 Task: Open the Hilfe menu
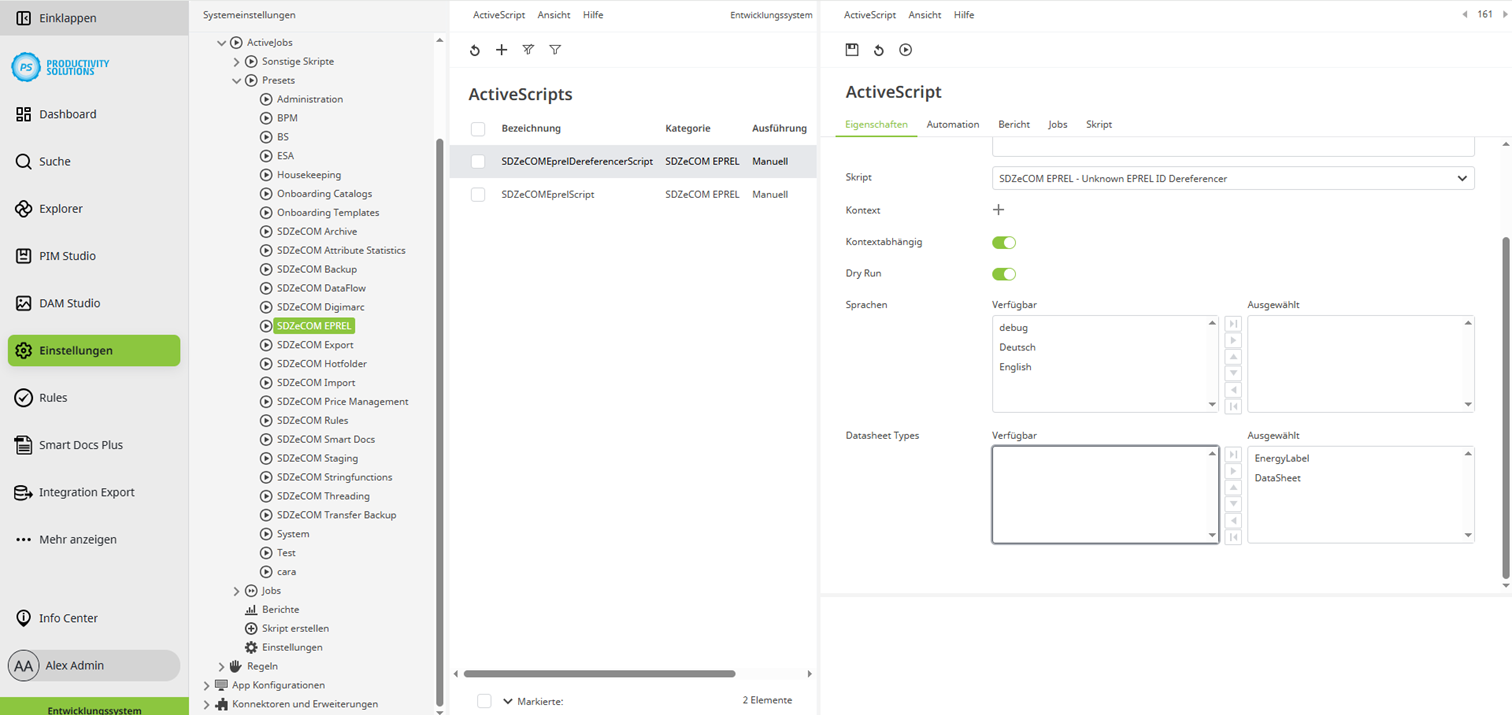tap(964, 14)
